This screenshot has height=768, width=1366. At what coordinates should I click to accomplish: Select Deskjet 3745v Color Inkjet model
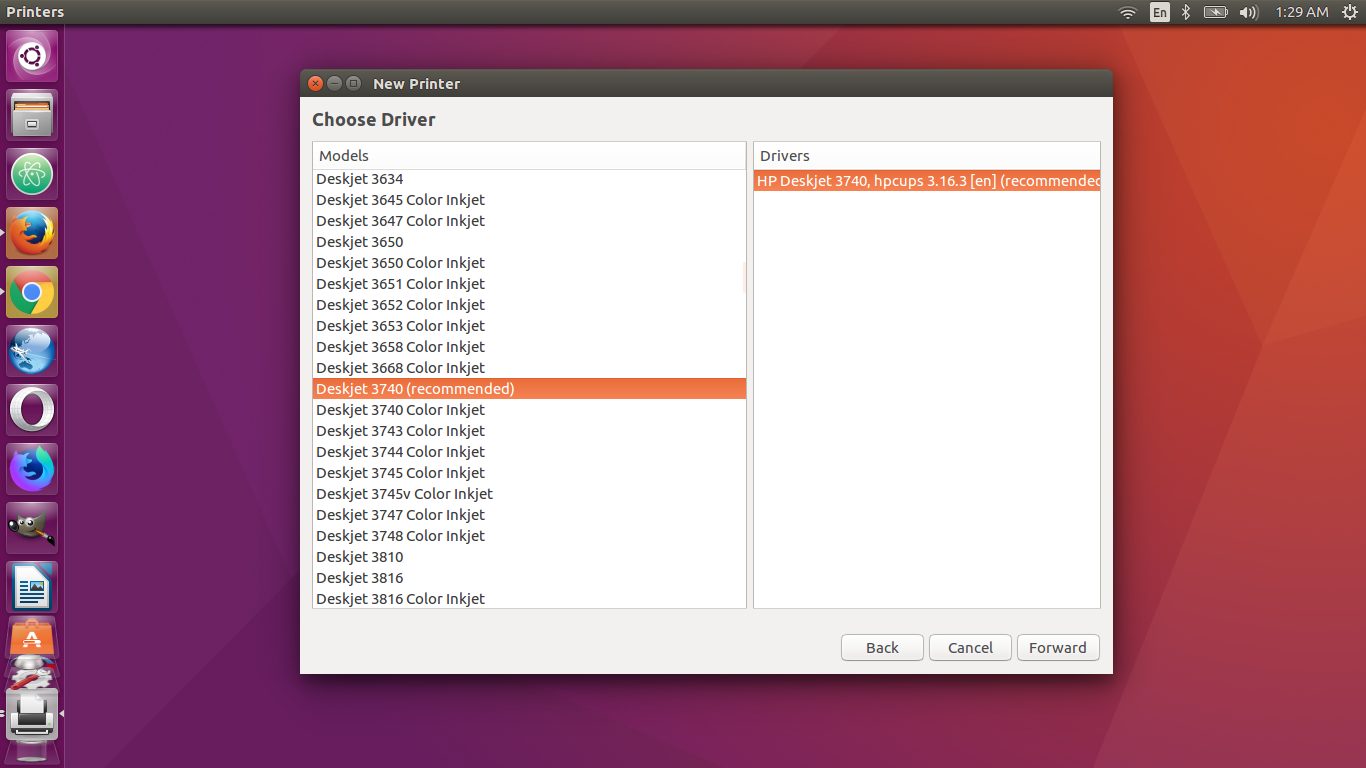(x=404, y=494)
